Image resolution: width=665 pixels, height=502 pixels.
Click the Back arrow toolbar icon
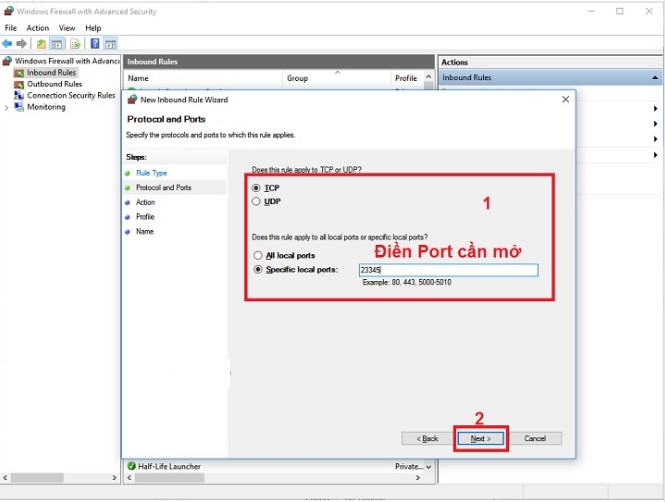click(x=8, y=44)
